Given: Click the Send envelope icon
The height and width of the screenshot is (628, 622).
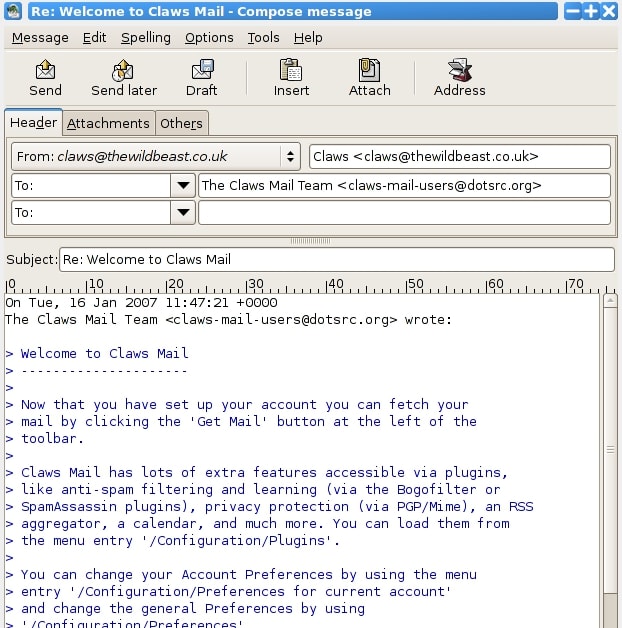Looking at the screenshot, I should [45, 70].
